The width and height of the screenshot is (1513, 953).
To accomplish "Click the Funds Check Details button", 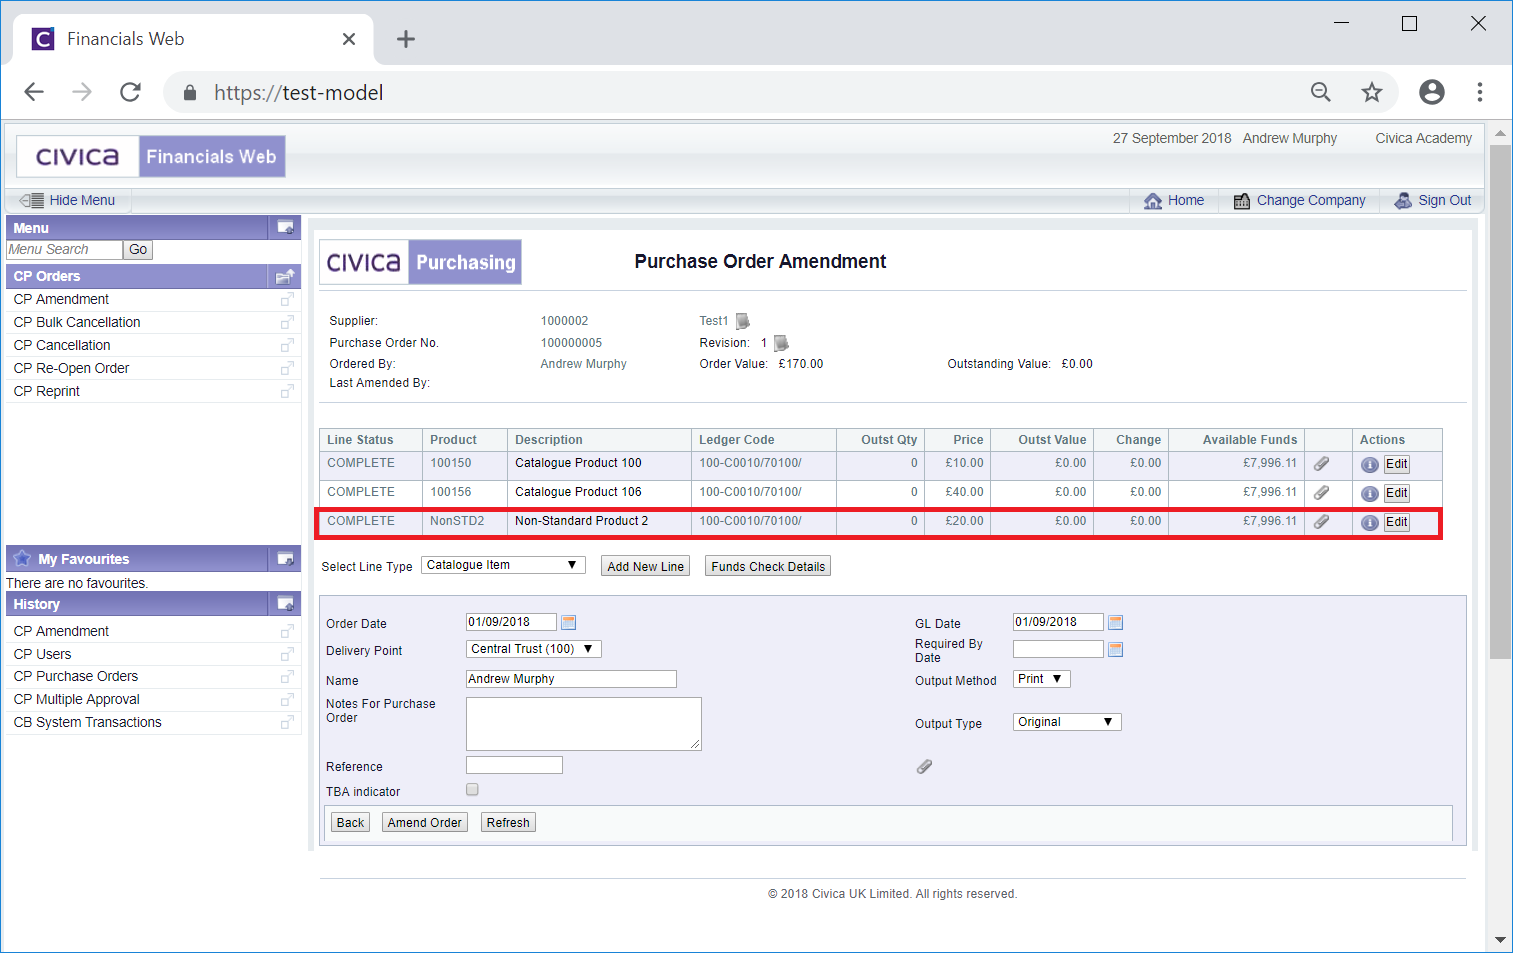I will pyautogui.click(x=768, y=566).
